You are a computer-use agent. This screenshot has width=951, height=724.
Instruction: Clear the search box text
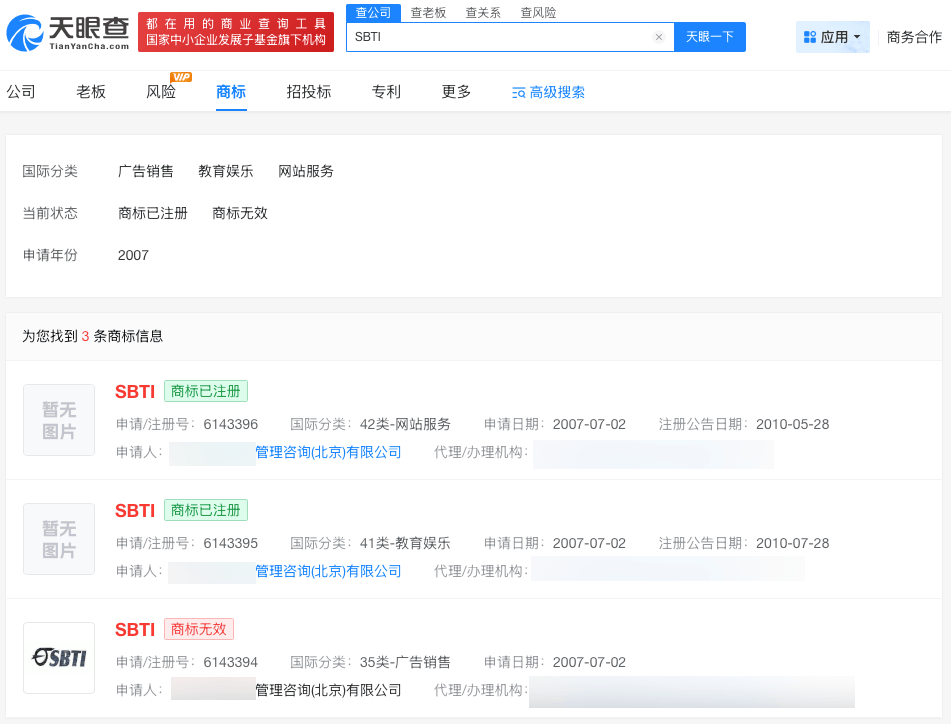point(659,37)
